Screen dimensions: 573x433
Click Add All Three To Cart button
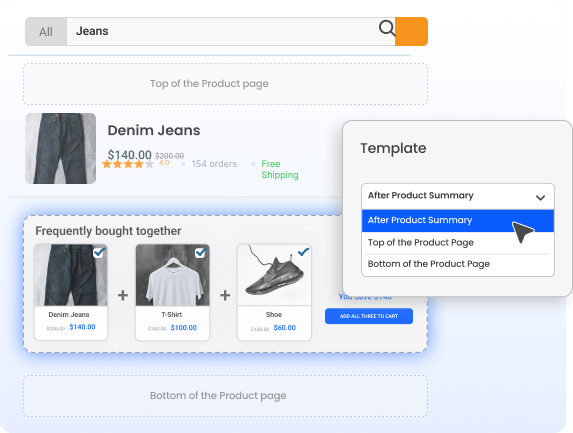click(x=369, y=316)
